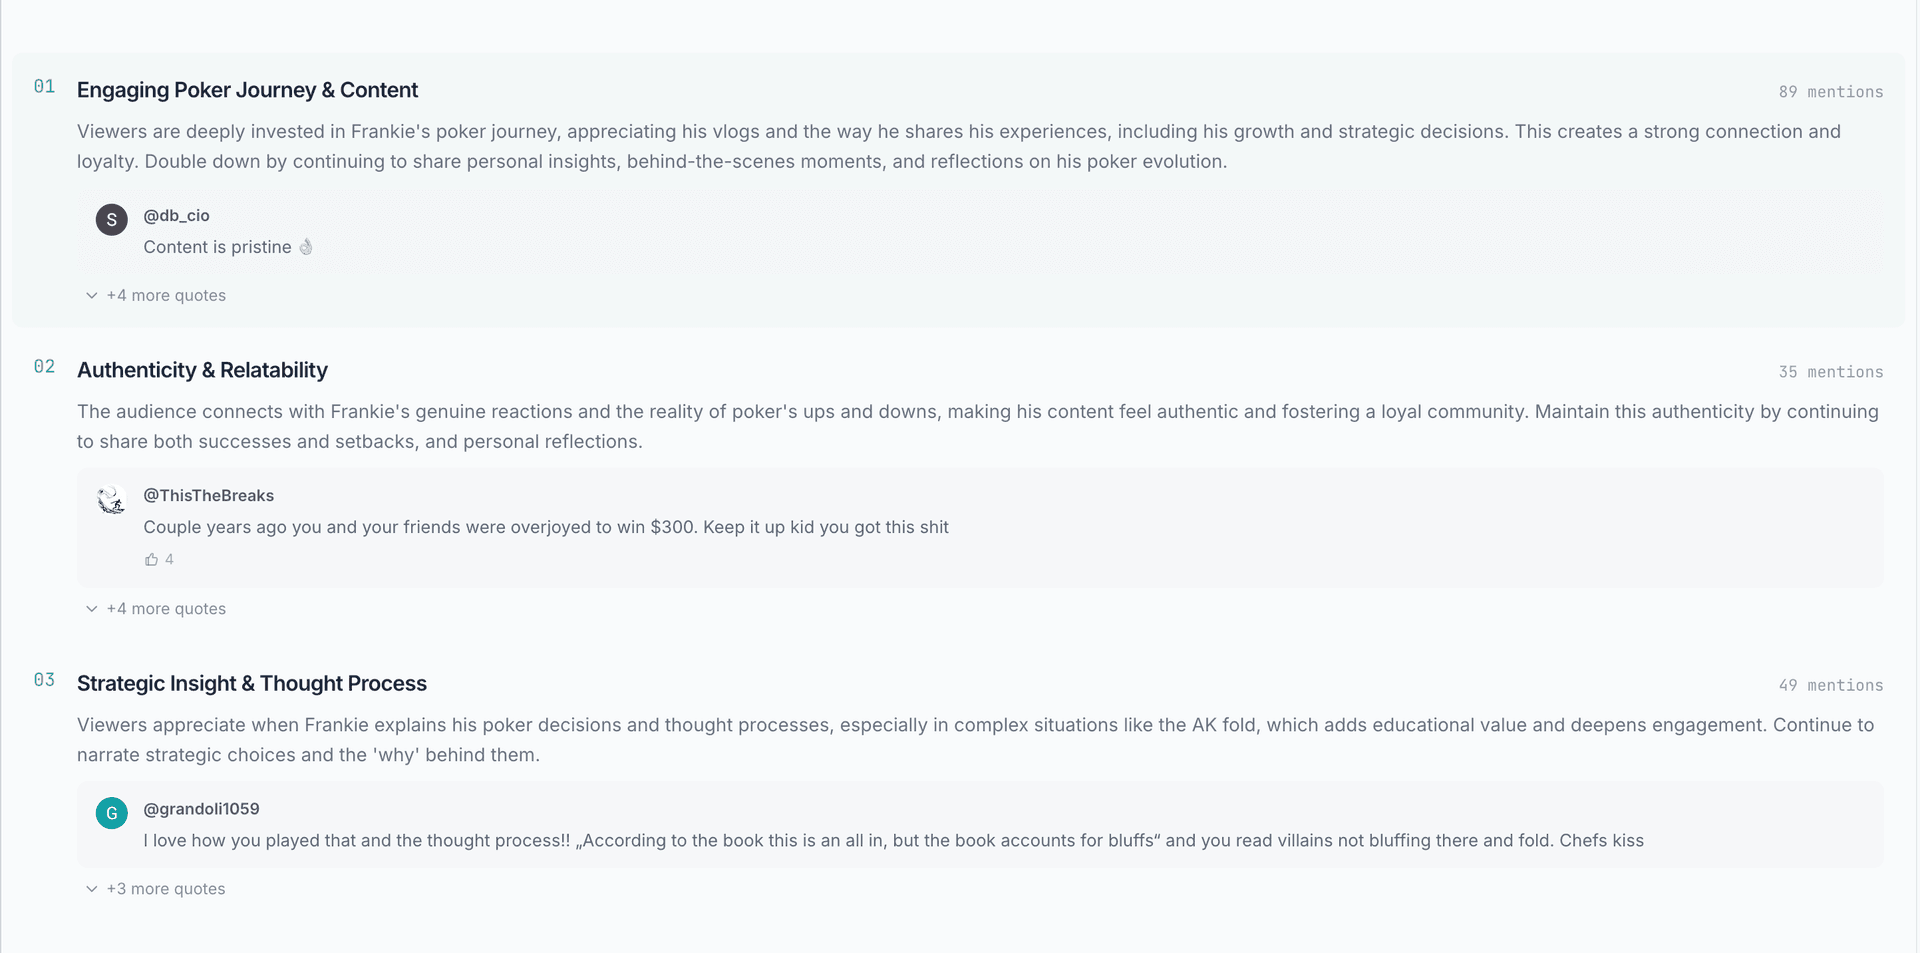
Task: Open the @grandoli1059 username
Action: 201,809
